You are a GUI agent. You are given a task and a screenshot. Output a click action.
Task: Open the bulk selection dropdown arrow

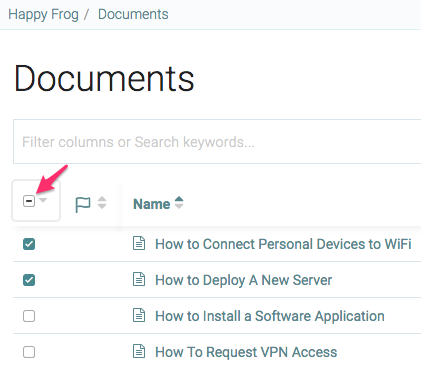[x=43, y=200]
